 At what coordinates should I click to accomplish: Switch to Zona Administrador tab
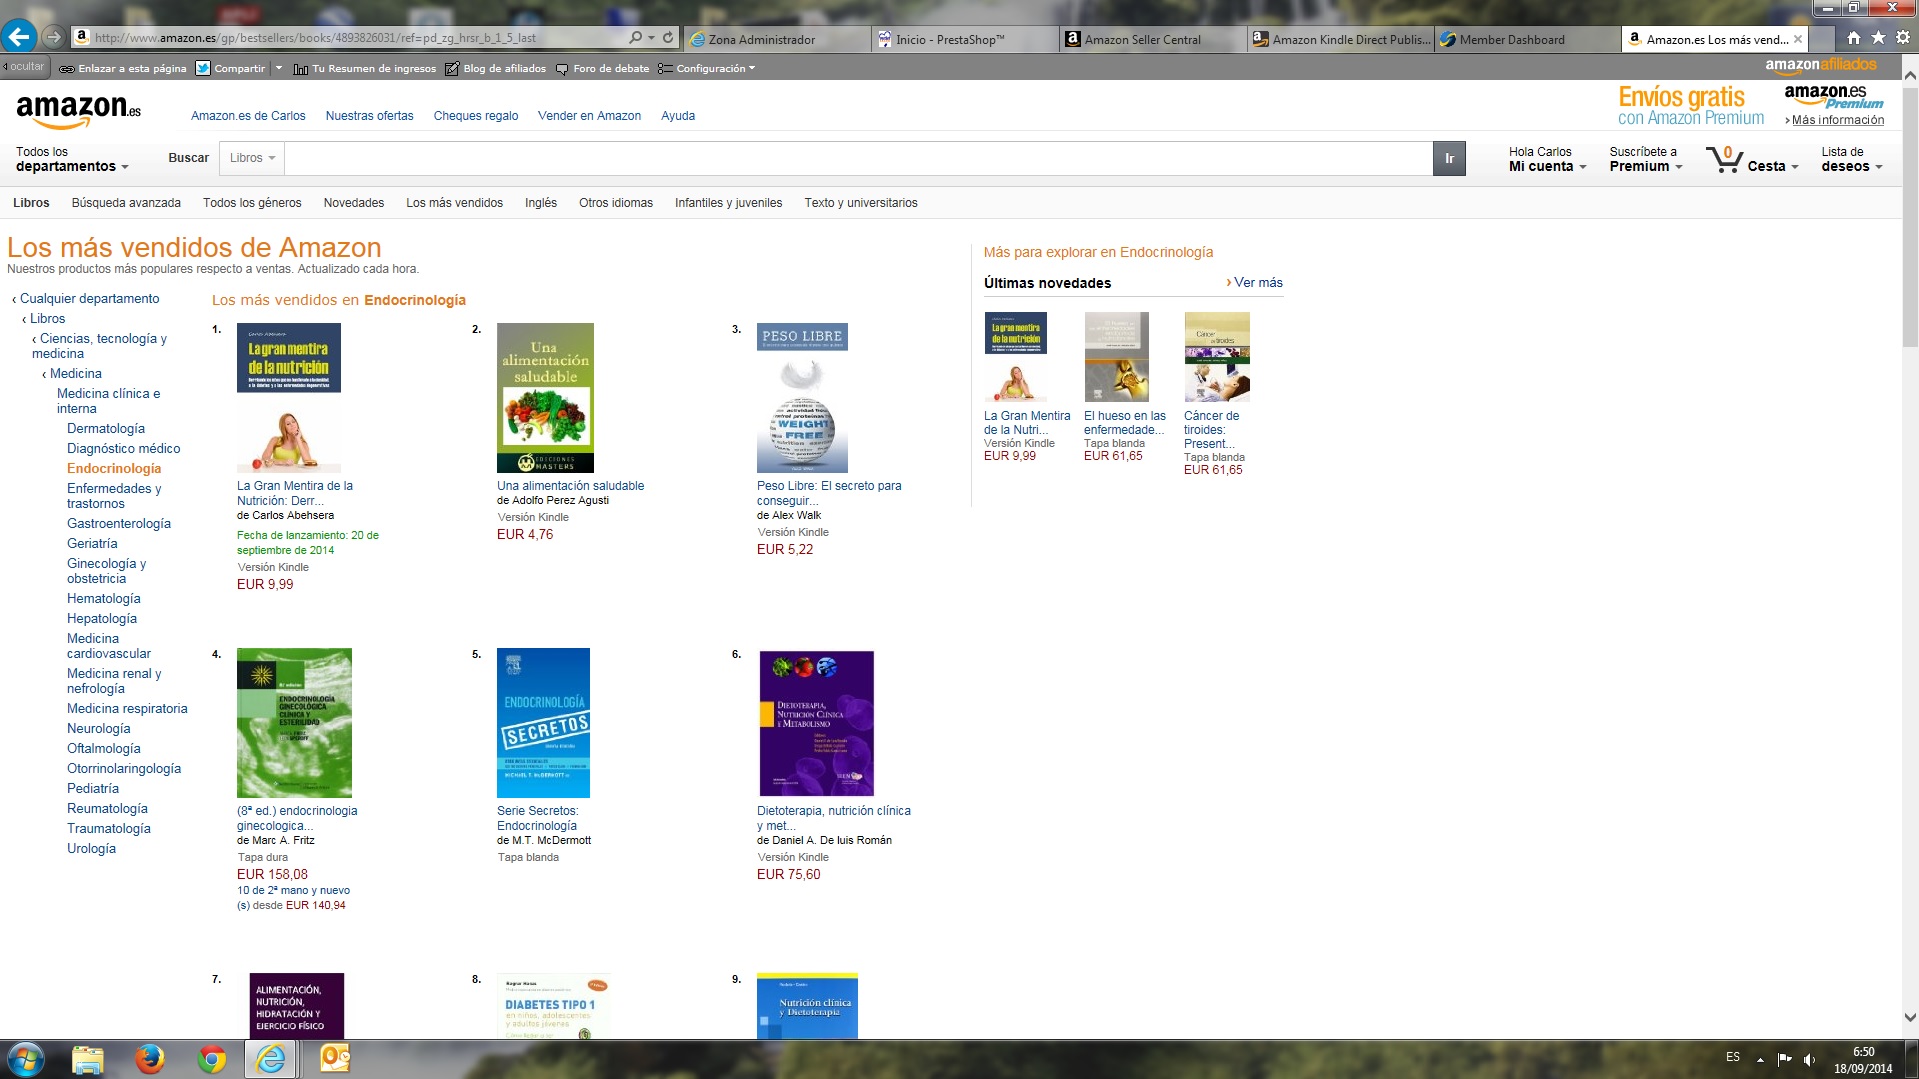776,39
